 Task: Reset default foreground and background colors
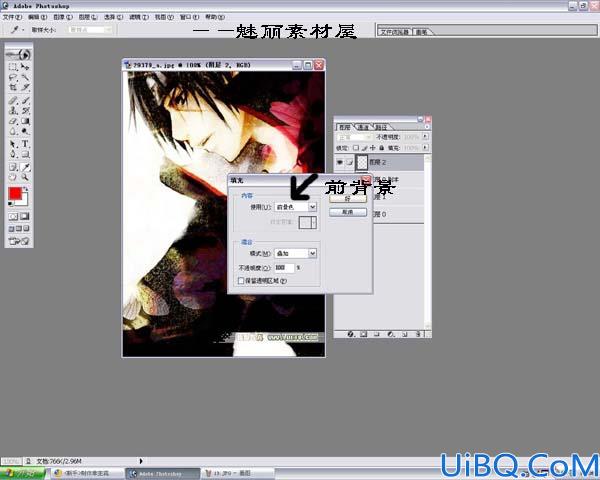pos(11,204)
